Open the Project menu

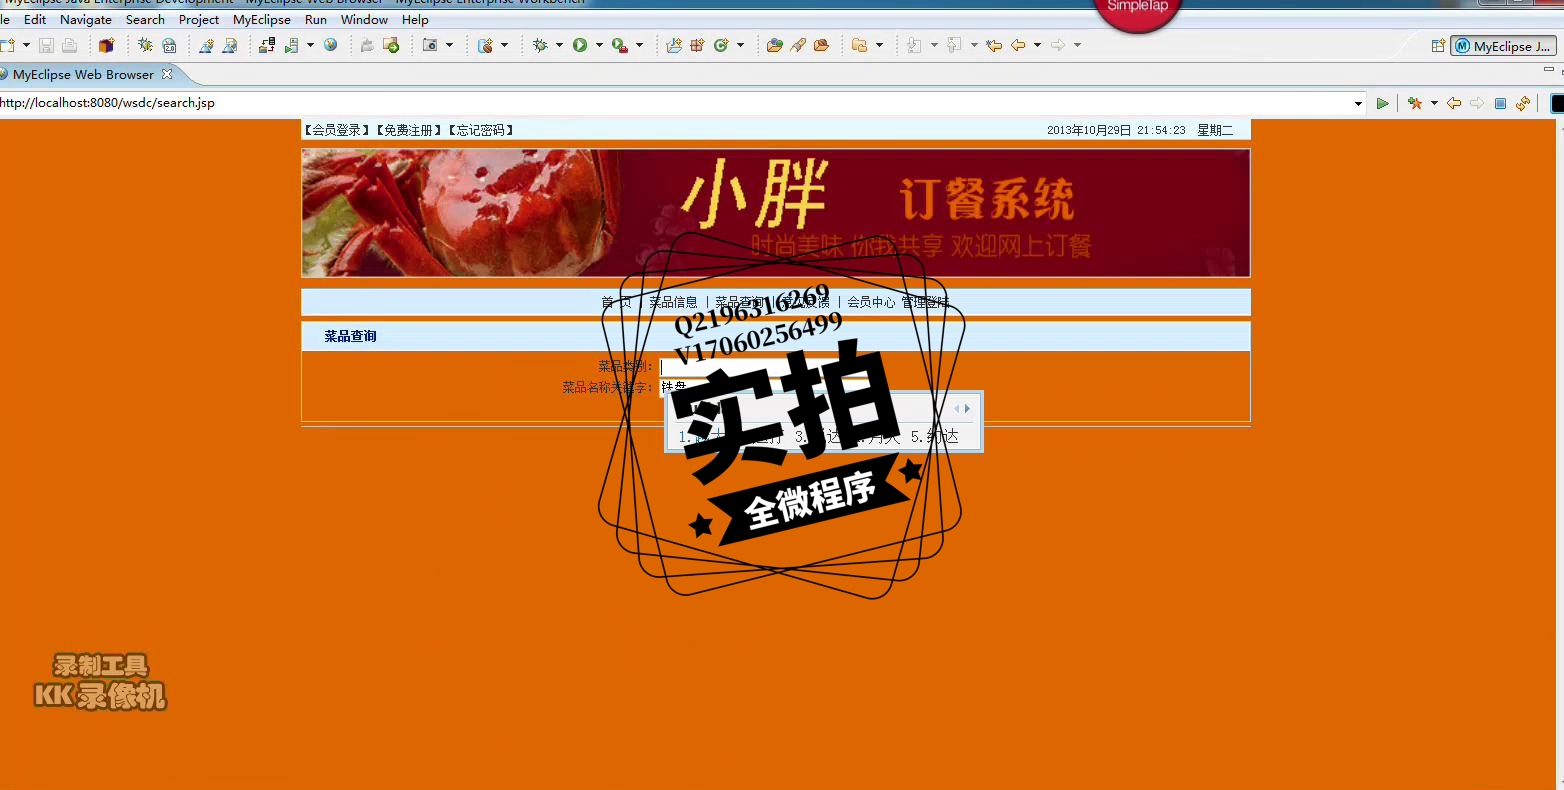coord(199,19)
